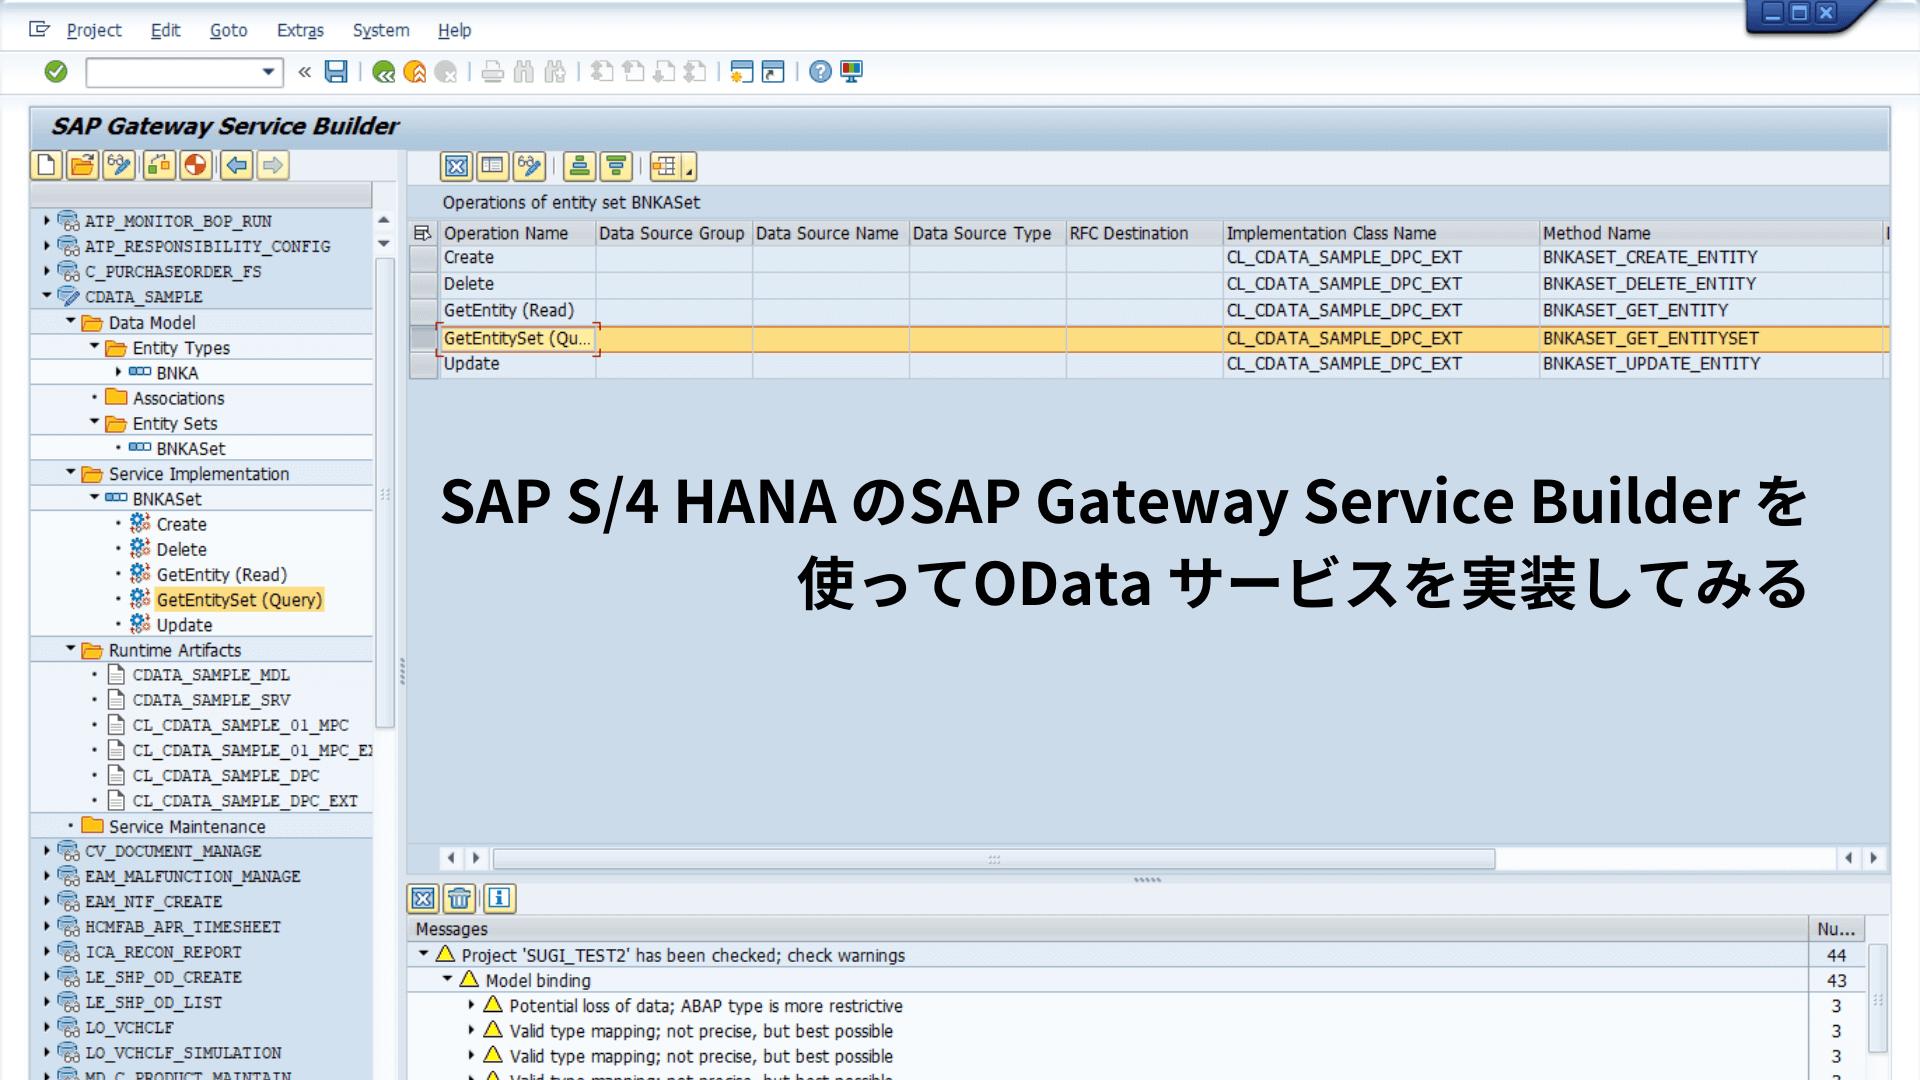Open the command field dropdown

point(268,71)
